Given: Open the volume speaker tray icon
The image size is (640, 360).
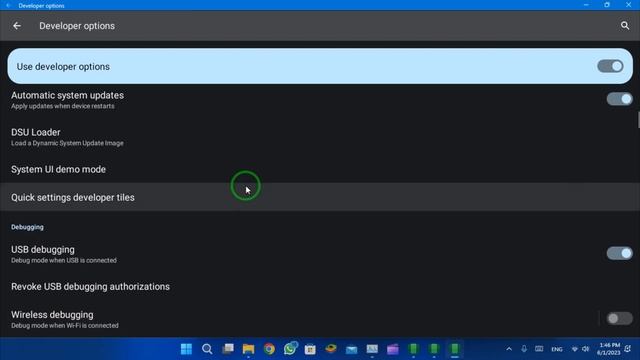Looking at the screenshot, I should 586,349.
